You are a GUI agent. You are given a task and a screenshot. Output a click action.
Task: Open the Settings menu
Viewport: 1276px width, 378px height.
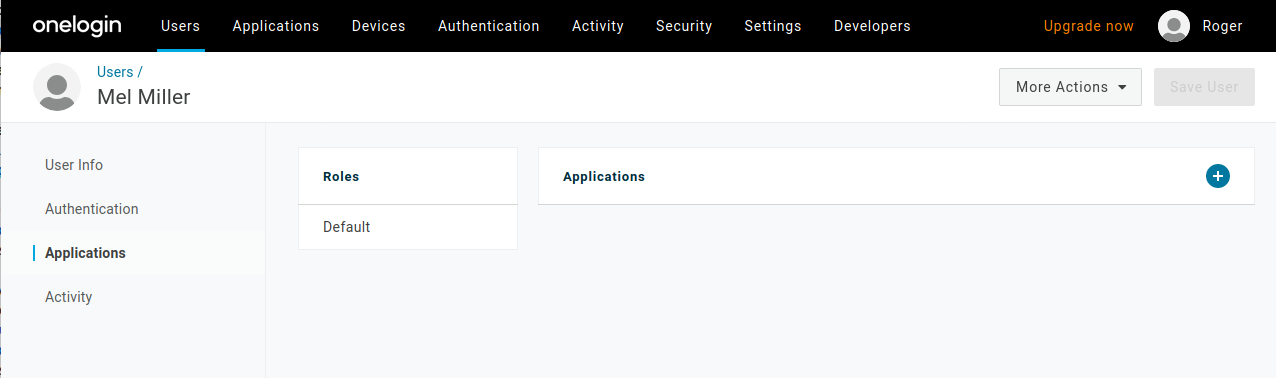773,26
